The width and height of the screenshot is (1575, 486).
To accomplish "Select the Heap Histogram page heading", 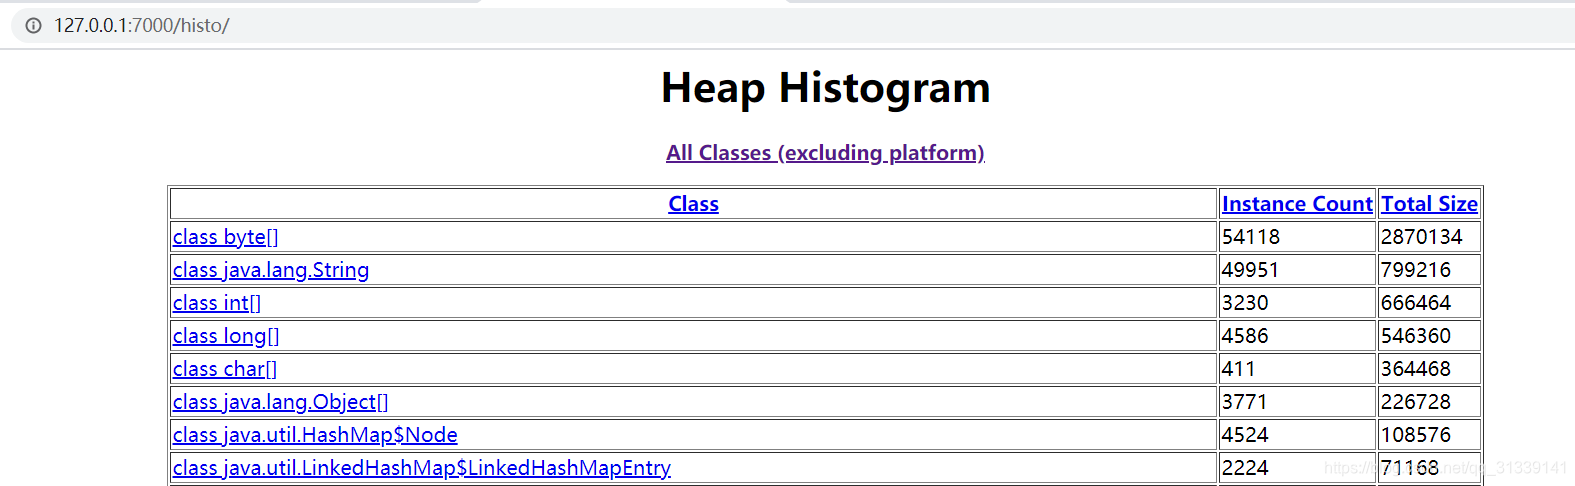I will [x=826, y=88].
